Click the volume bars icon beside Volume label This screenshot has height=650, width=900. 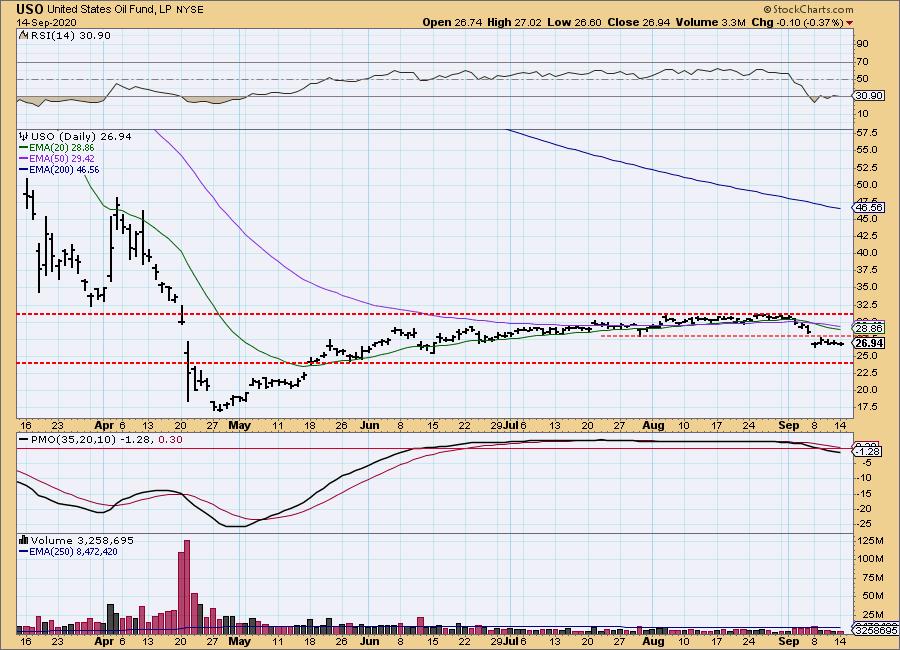[x=24, y=540]
